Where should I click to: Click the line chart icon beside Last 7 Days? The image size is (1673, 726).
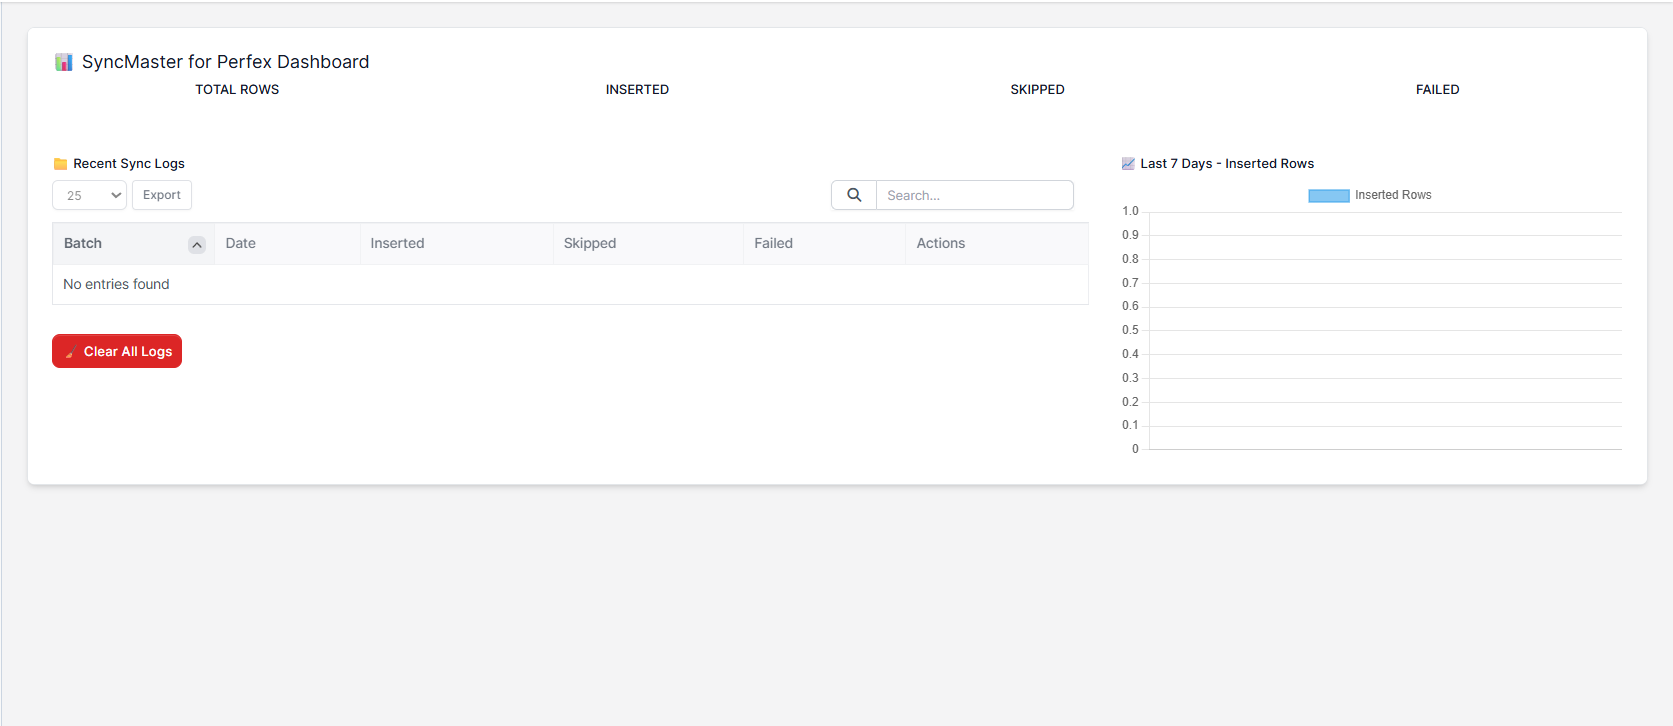[1128, 164]
